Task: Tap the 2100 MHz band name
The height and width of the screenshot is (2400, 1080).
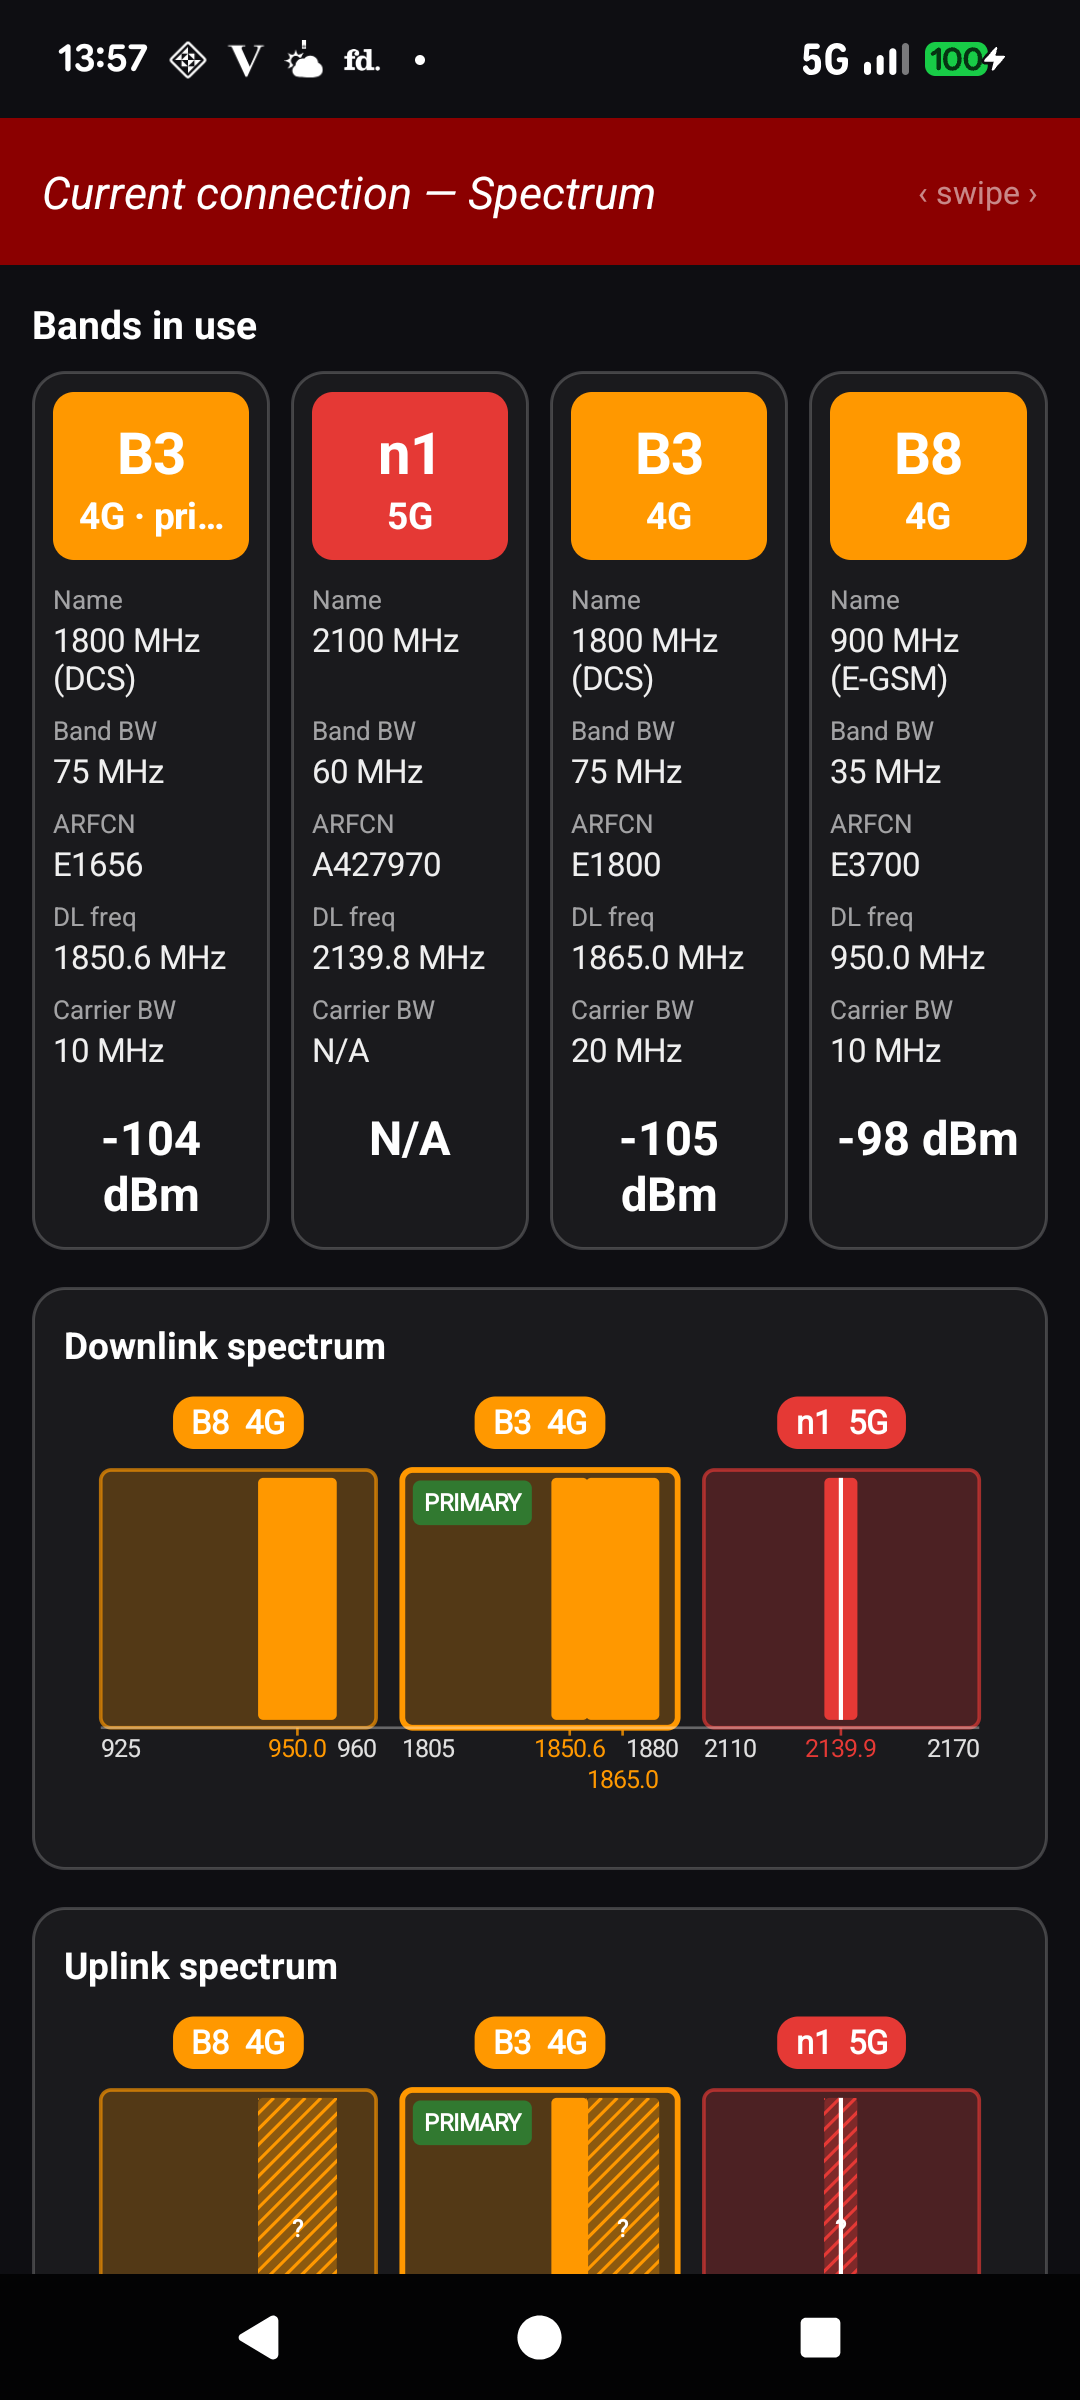Action: (385, 641)
